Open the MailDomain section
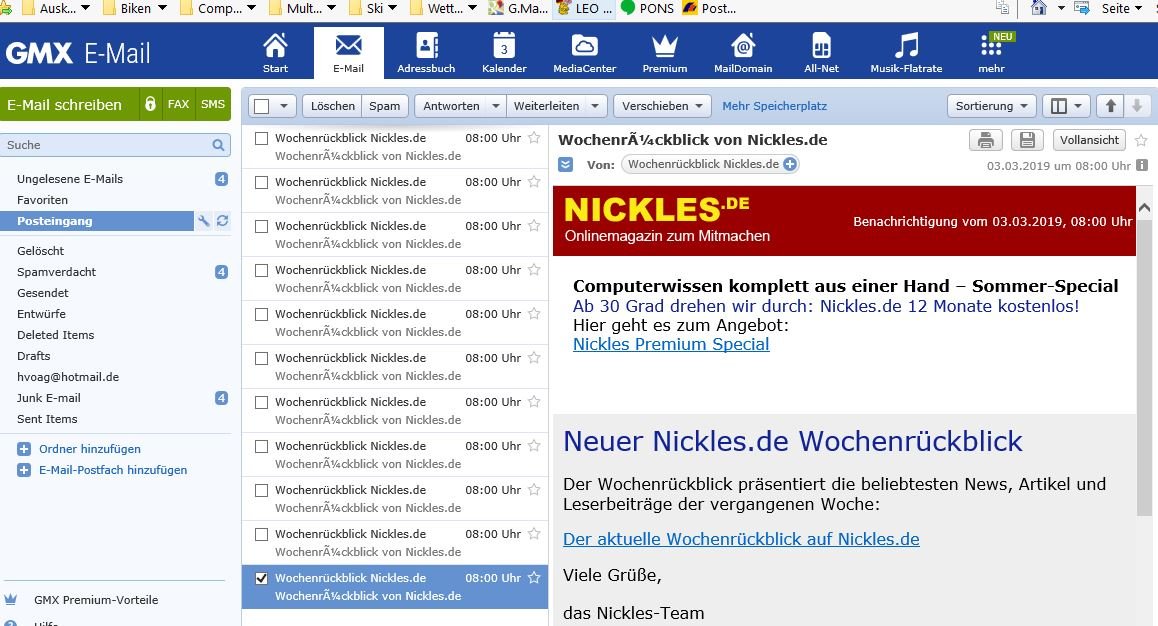Viewport: 1158px width, 626px height. click(743, 53)
